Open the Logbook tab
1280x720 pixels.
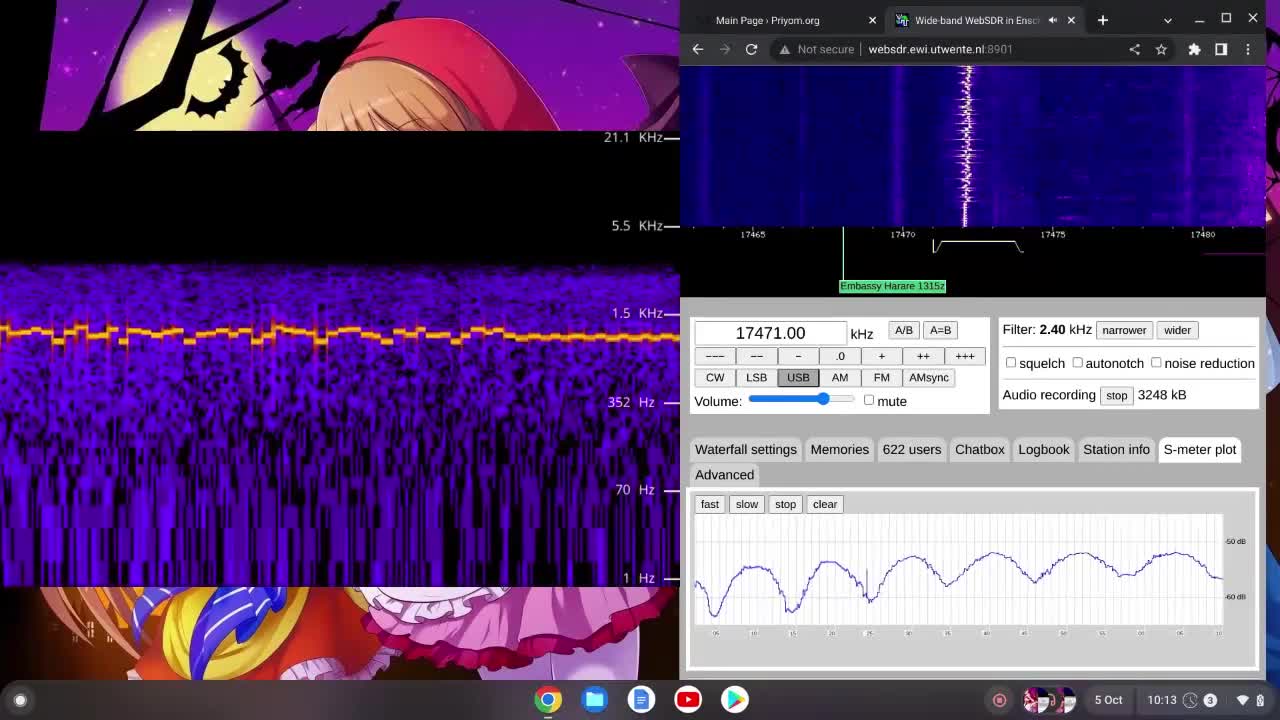click(x=1044, y=449)
